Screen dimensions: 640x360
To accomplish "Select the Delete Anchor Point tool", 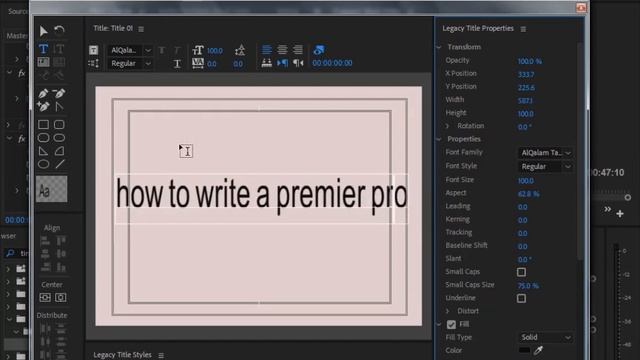I will click(59, 93).
